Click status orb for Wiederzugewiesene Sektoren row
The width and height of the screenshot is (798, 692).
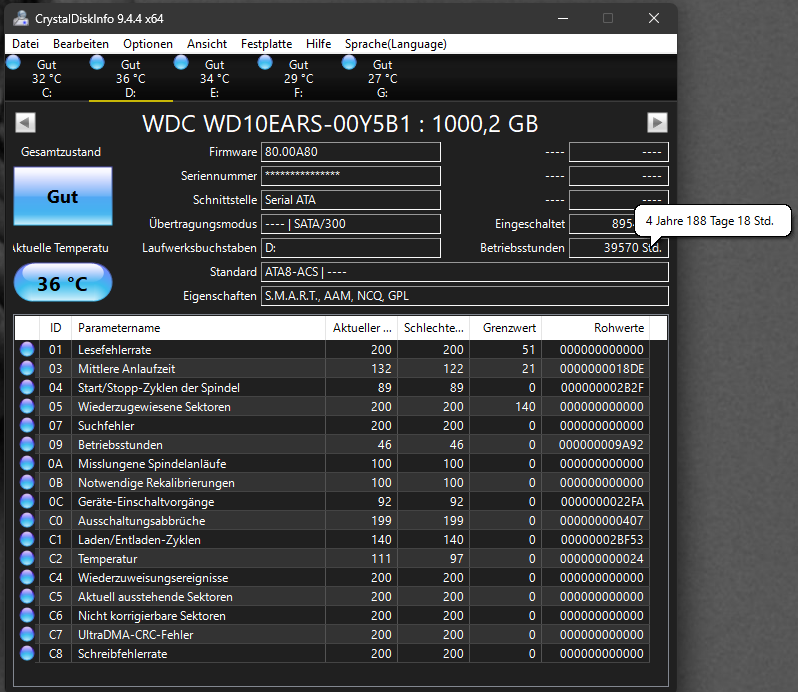27,407
